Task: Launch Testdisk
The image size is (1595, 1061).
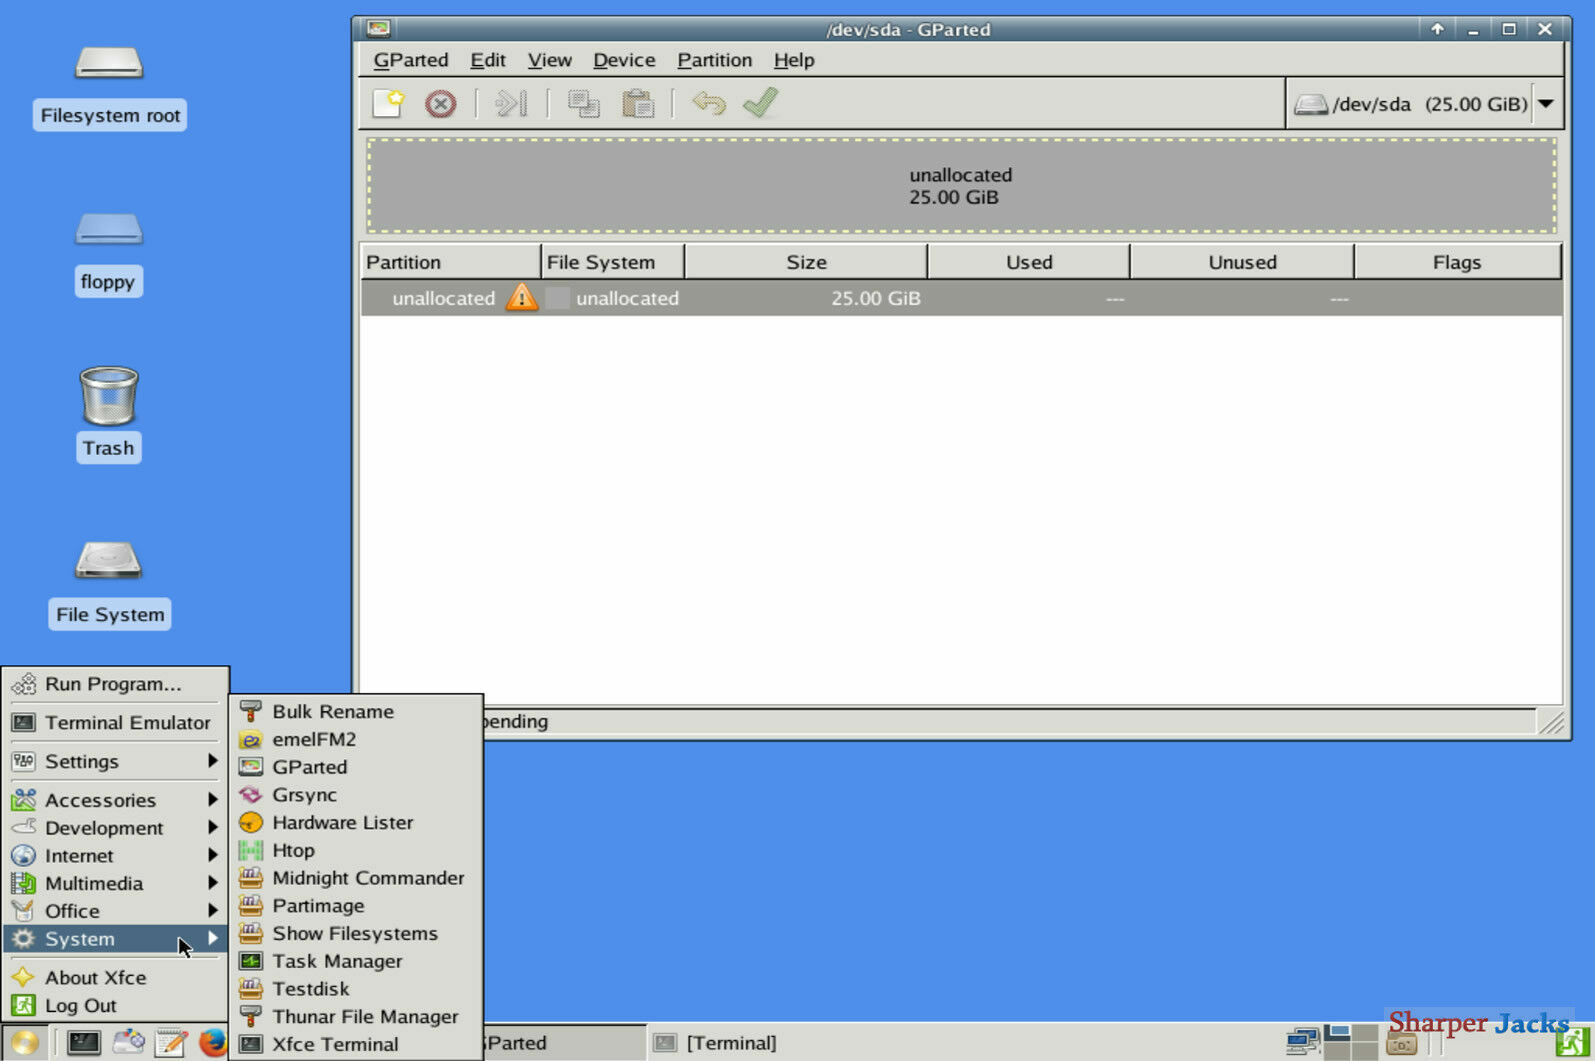Action: click(356, 989)
